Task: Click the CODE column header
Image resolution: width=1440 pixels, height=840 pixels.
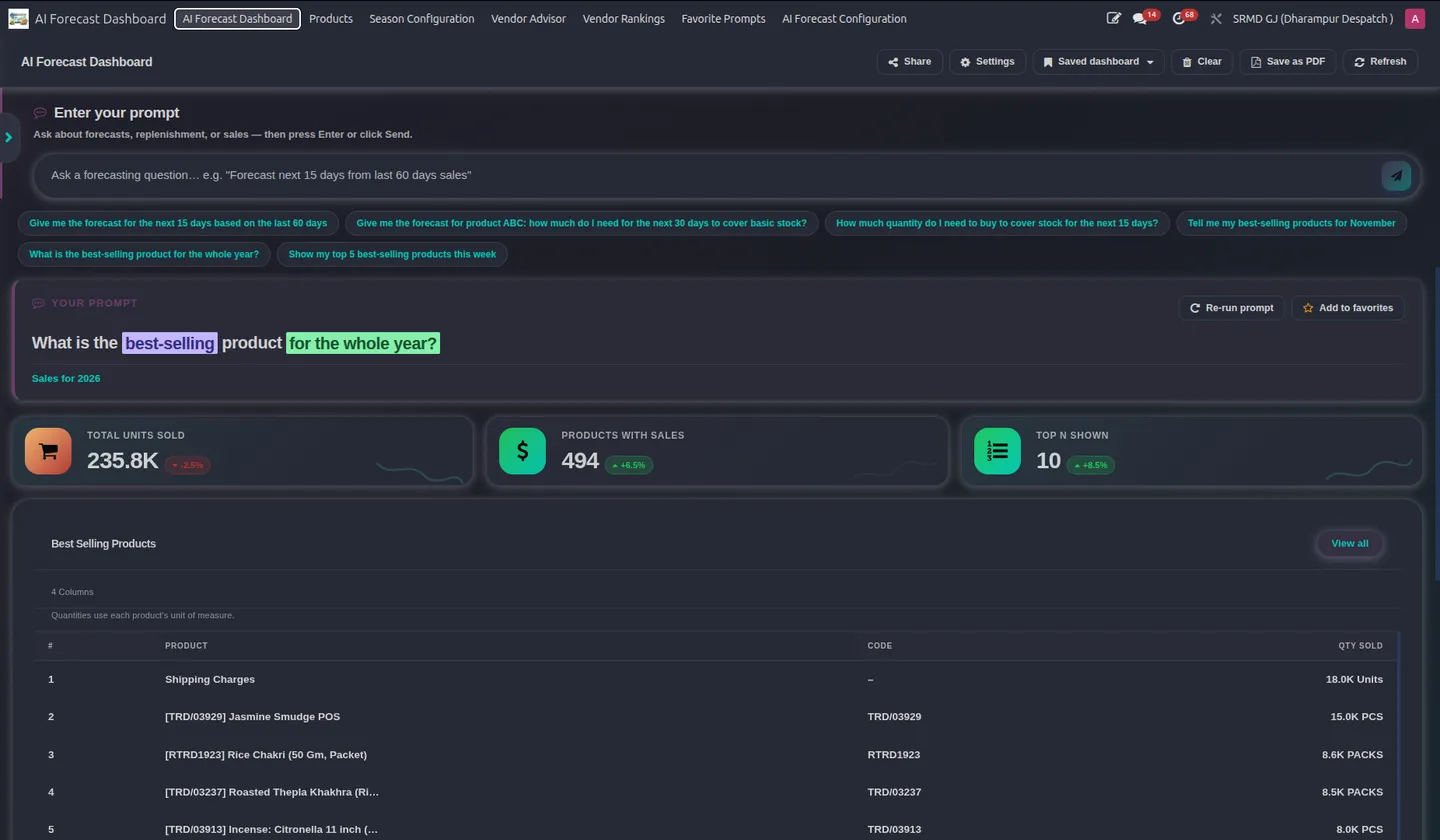Action: point(880,646)
